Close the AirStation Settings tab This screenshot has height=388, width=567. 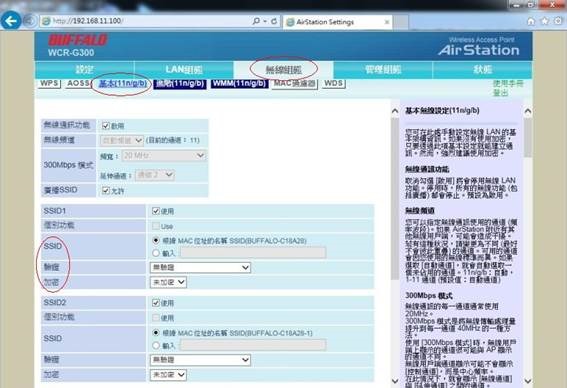click(387, 22)
